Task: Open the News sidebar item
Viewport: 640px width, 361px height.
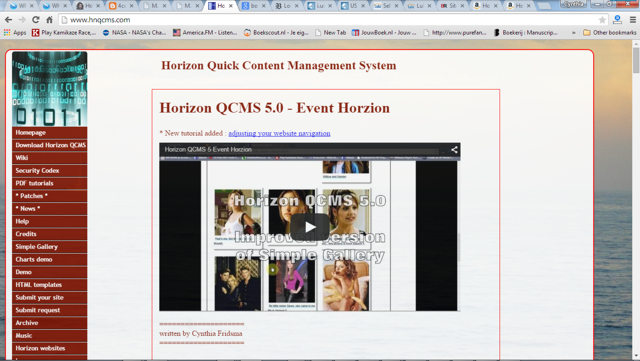Action: tap(49, 209)
